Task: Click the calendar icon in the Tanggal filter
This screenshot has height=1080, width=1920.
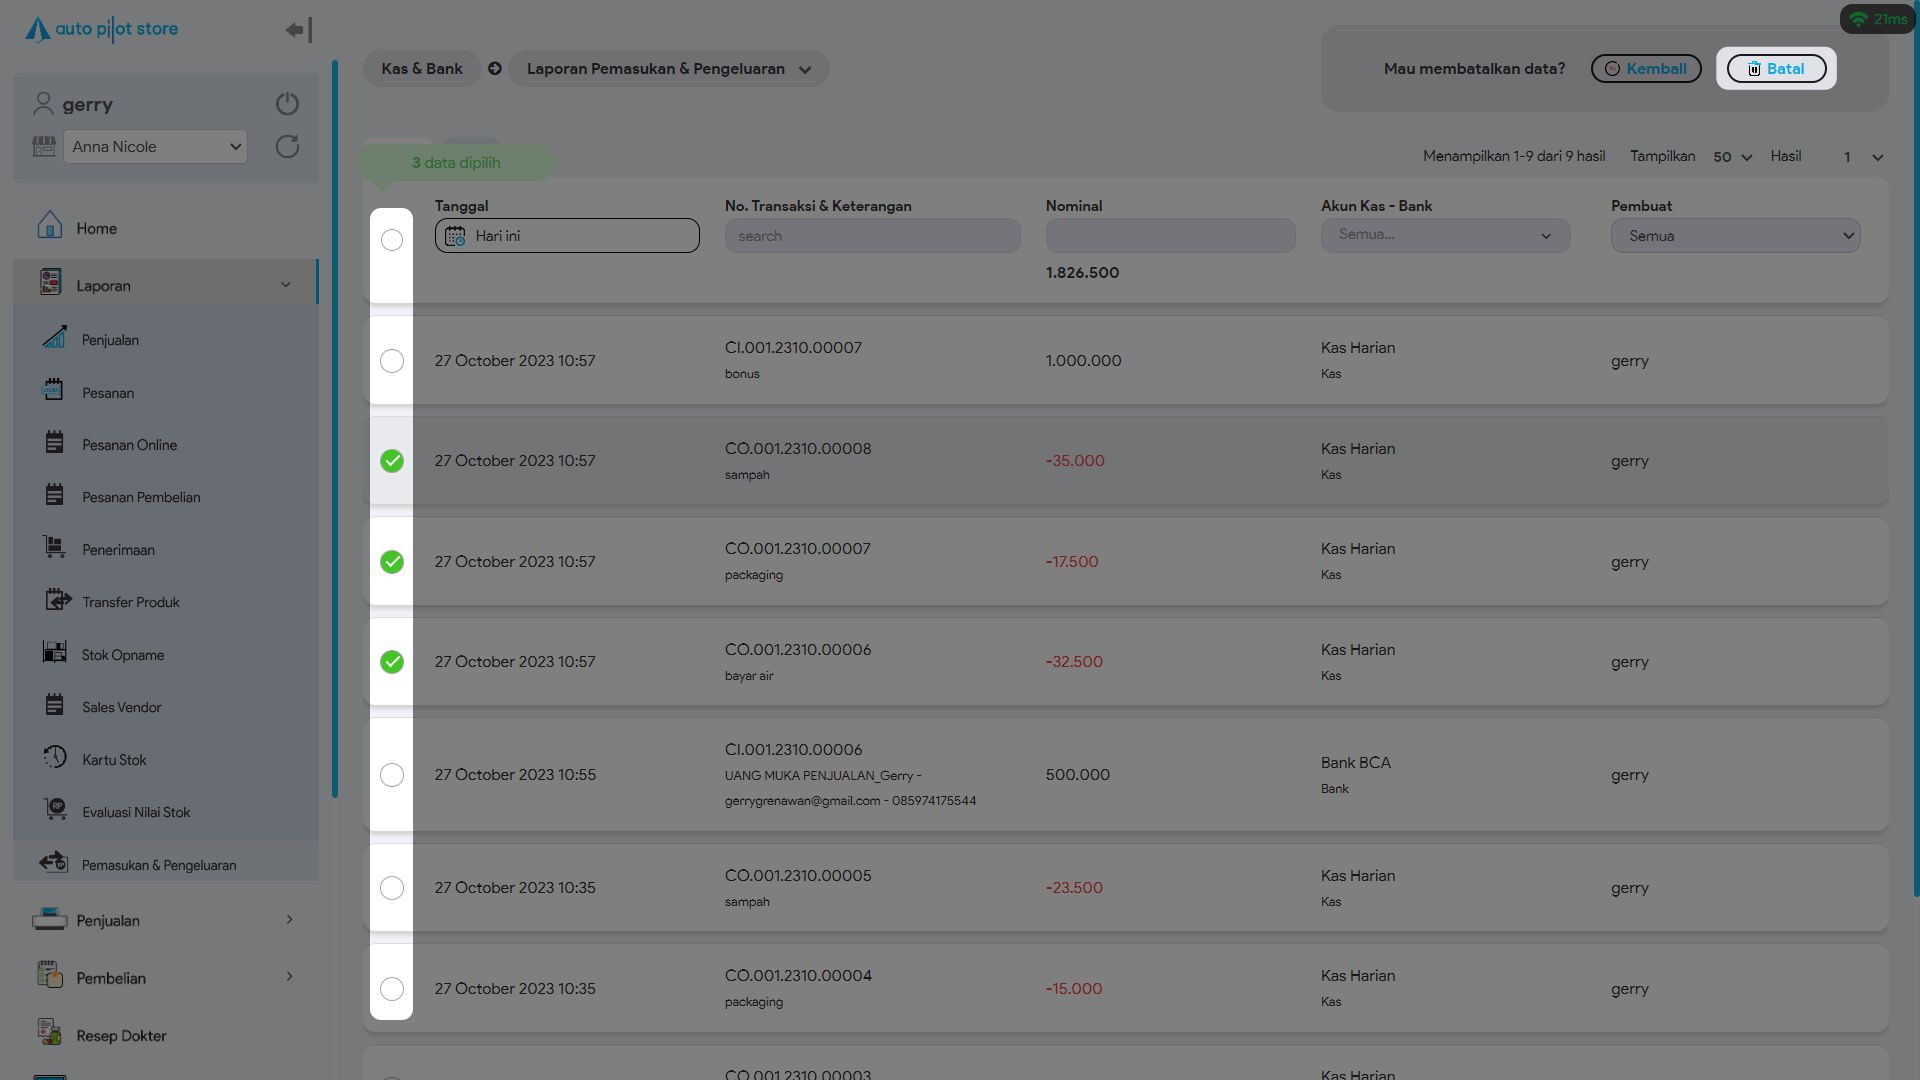Action: tap(455, 236)
